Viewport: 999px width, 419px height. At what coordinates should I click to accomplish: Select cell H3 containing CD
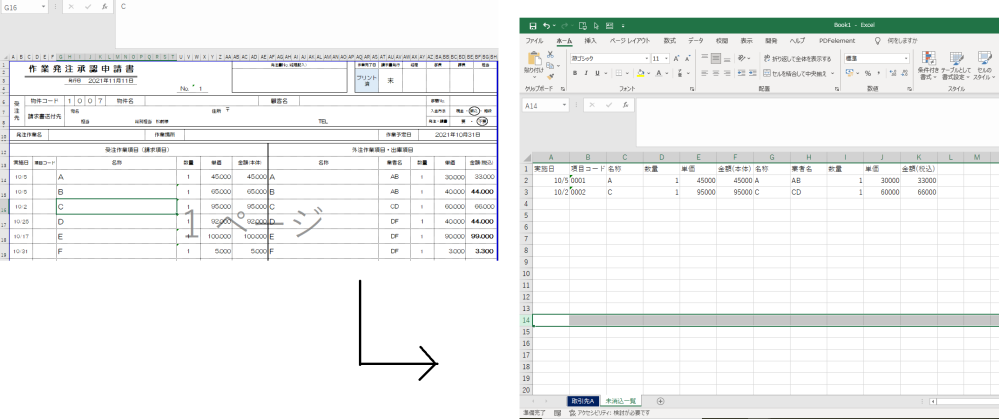point(809,192)
